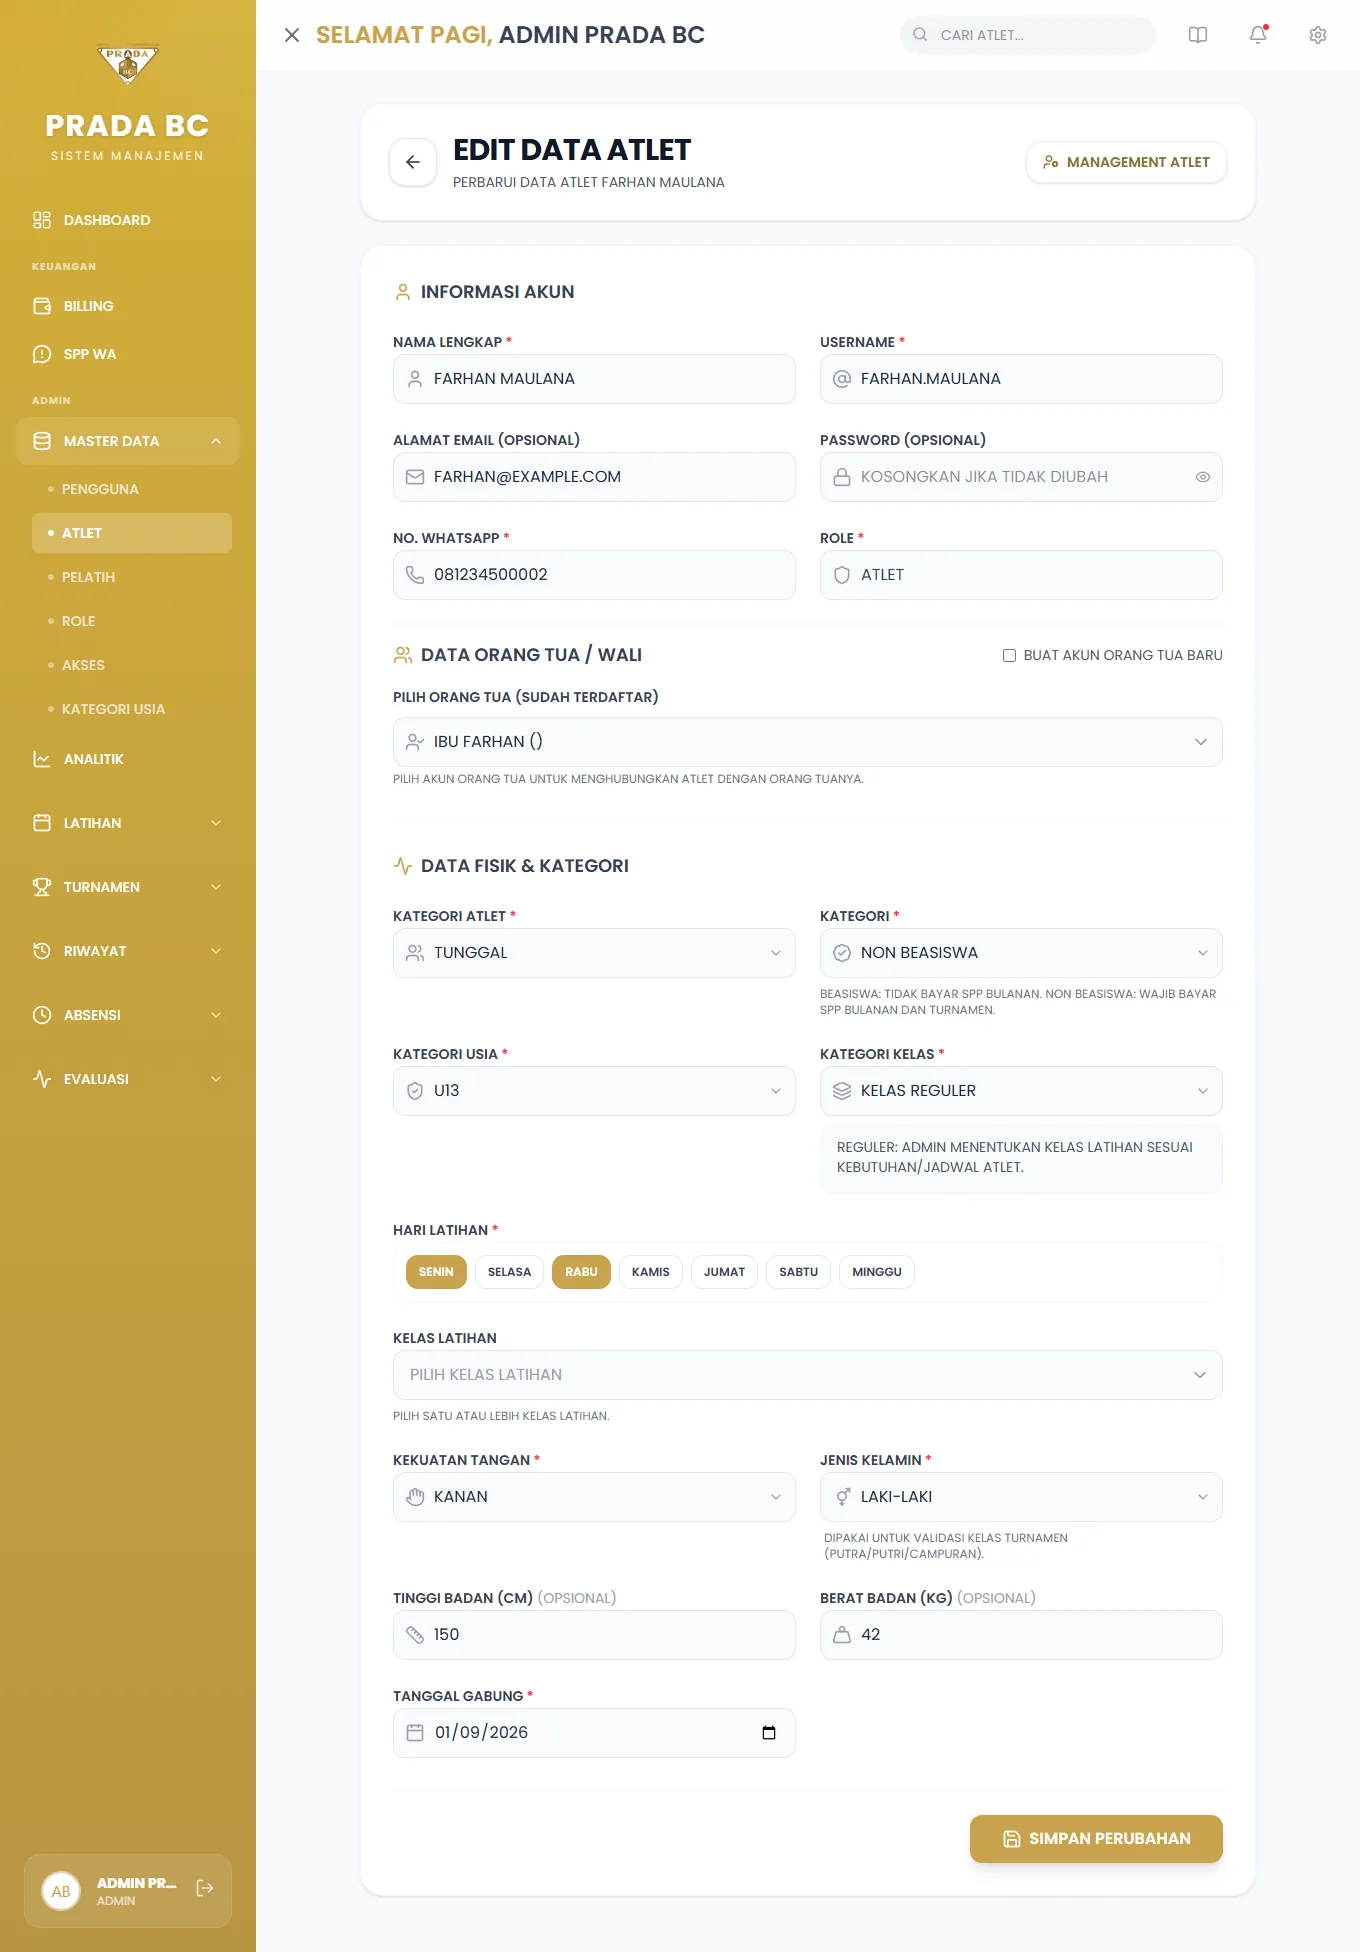
Task: Toggle the Kamis training day chip
Action: pos(651,1272)
